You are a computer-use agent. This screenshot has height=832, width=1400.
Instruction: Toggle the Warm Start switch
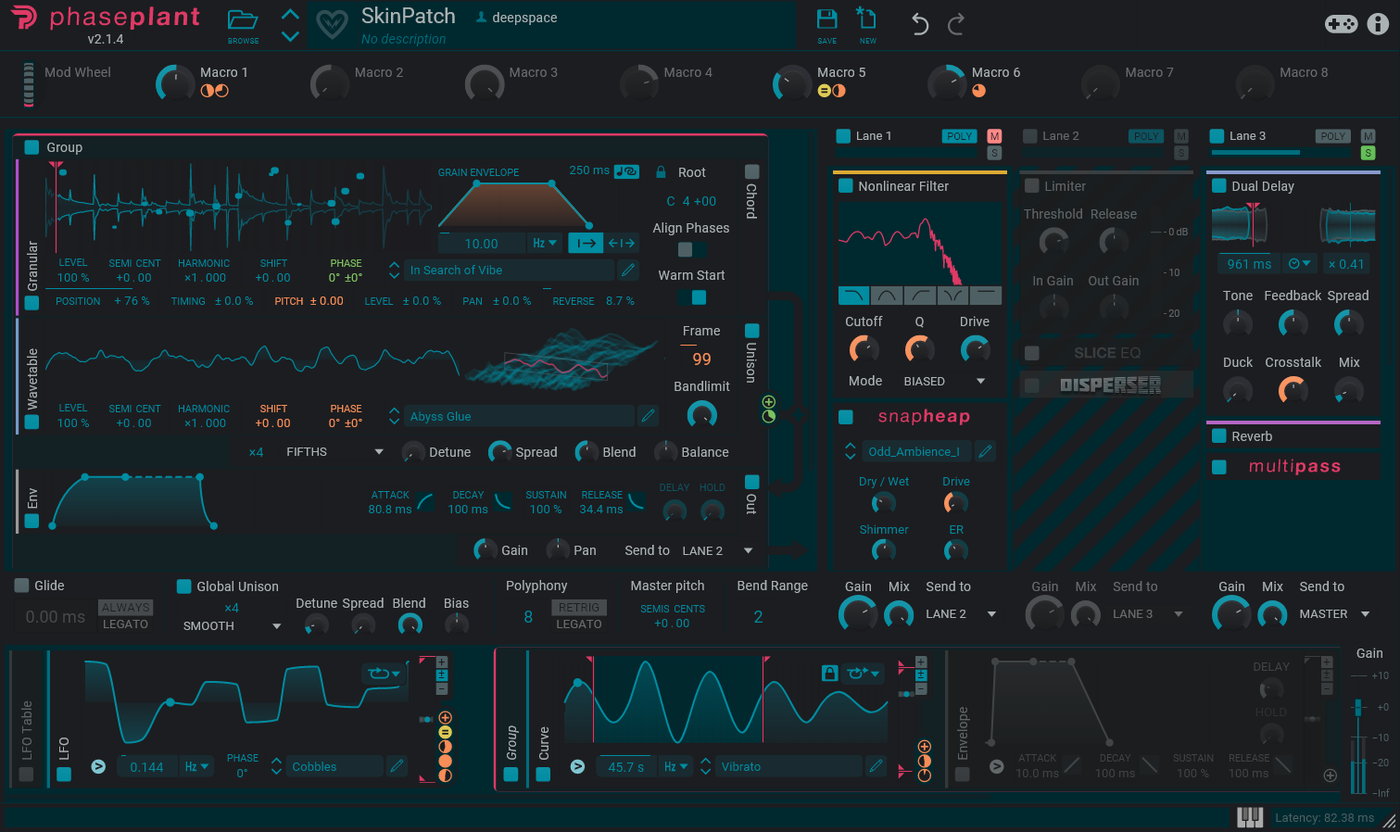pyautogui.click(x=692, y=297)
